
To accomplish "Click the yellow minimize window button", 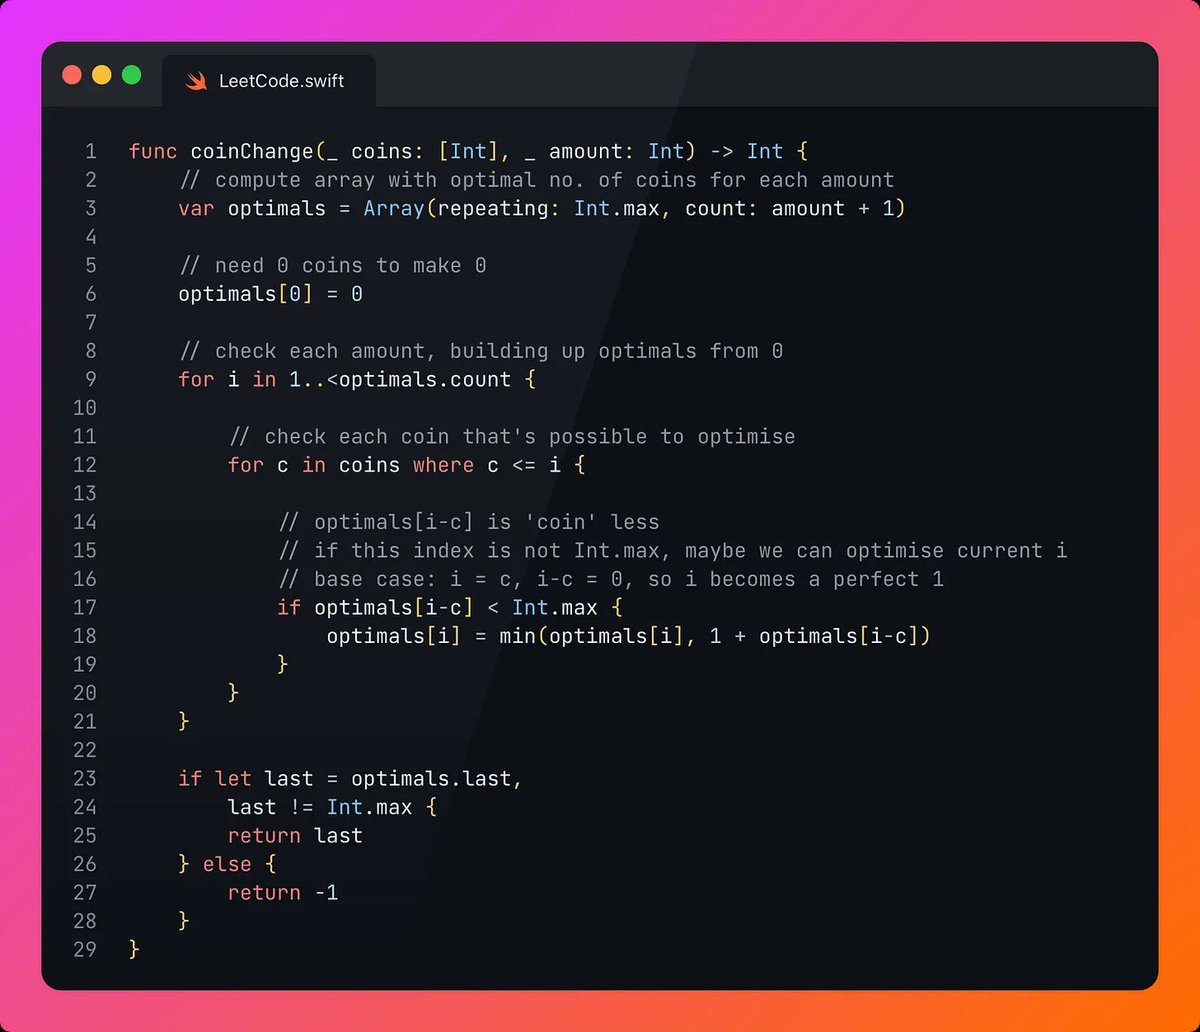I will coord(102,75).
